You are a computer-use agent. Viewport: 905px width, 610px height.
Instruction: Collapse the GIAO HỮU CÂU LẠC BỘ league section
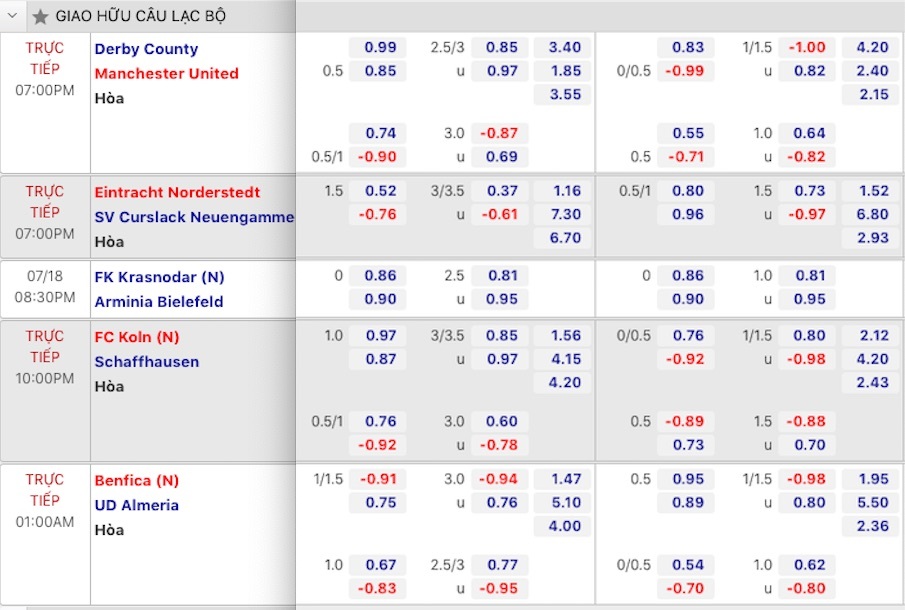(x=12, y=16)
